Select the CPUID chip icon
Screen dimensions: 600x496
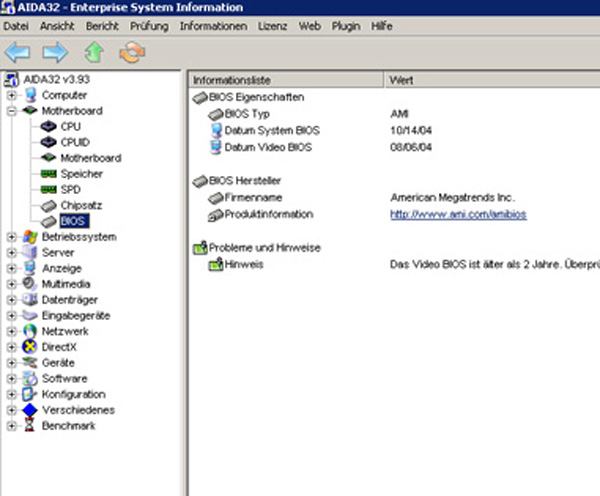click(x=49, y=142)
